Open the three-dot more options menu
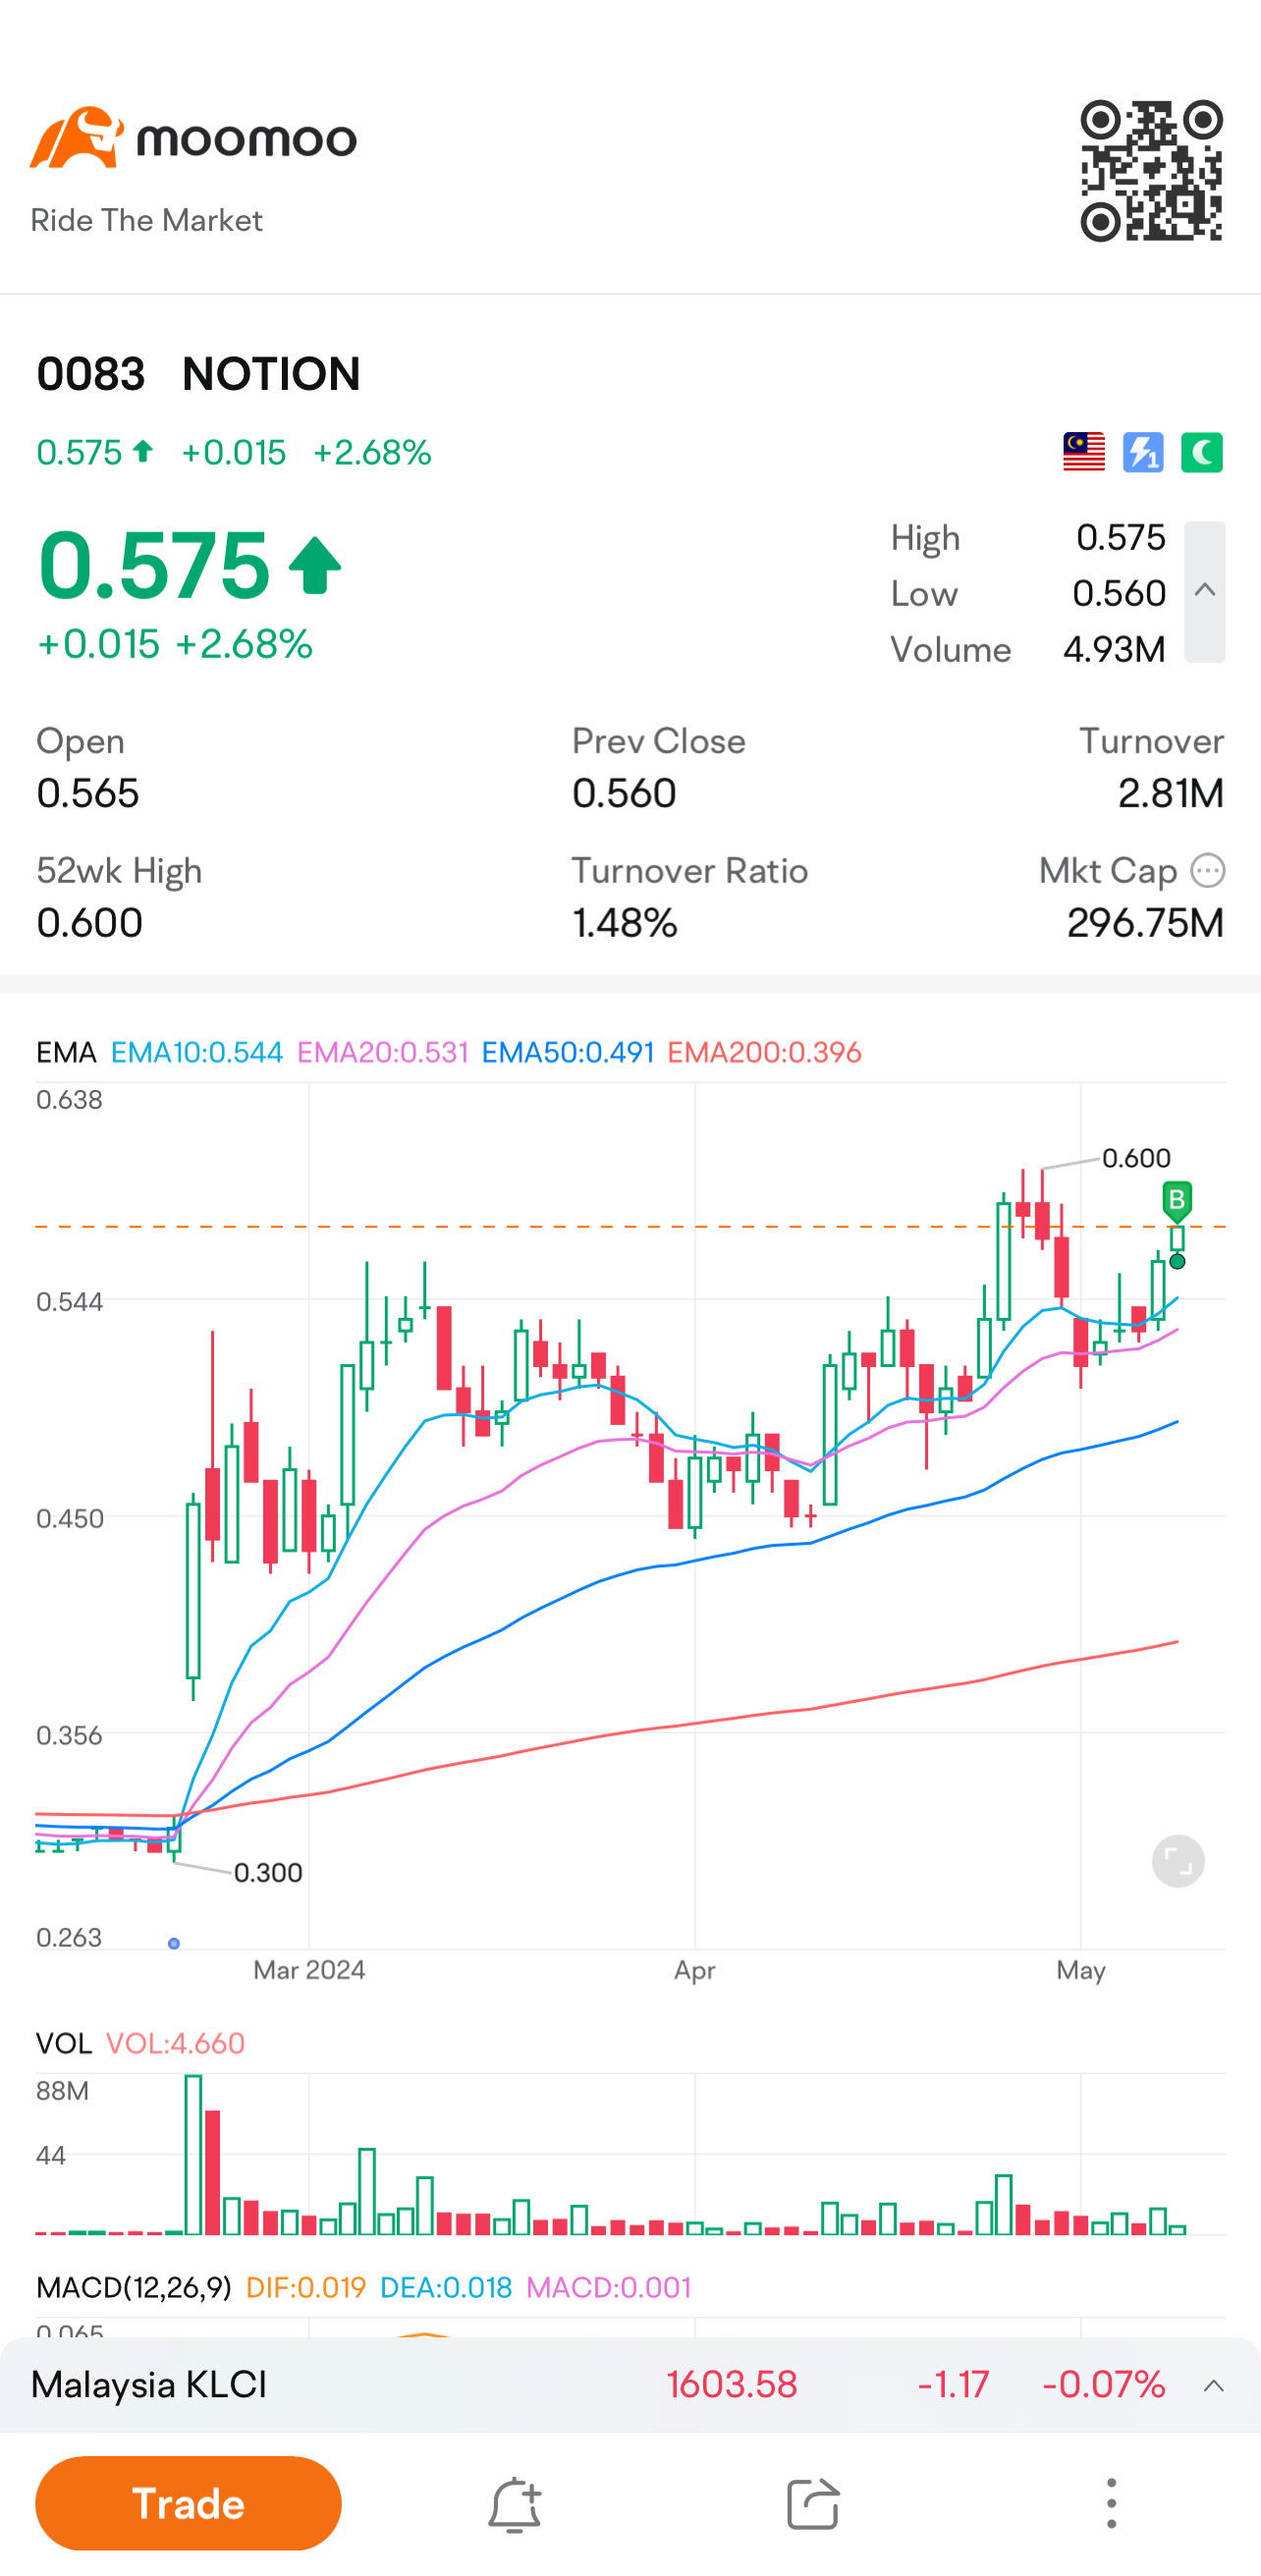 (1111, 2503)
